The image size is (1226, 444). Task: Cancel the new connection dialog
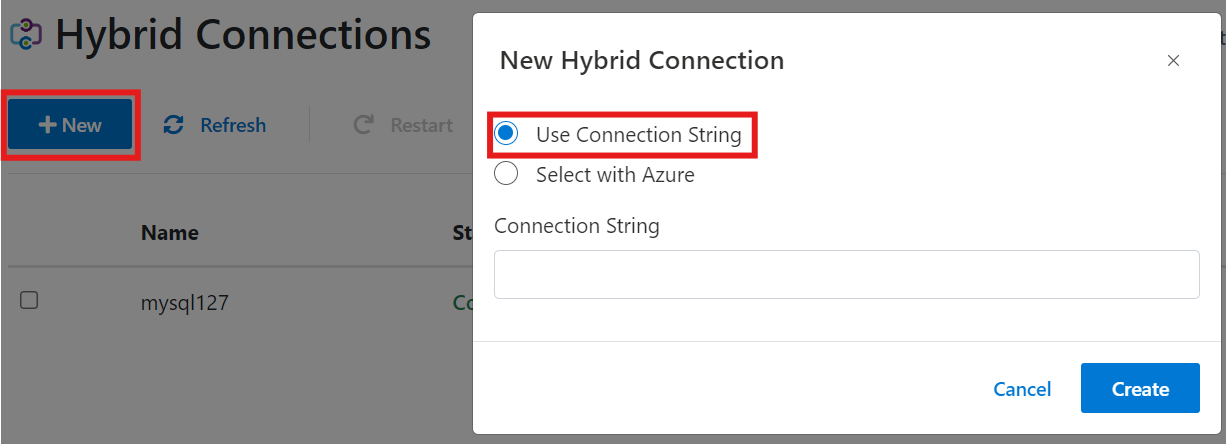1022,389
